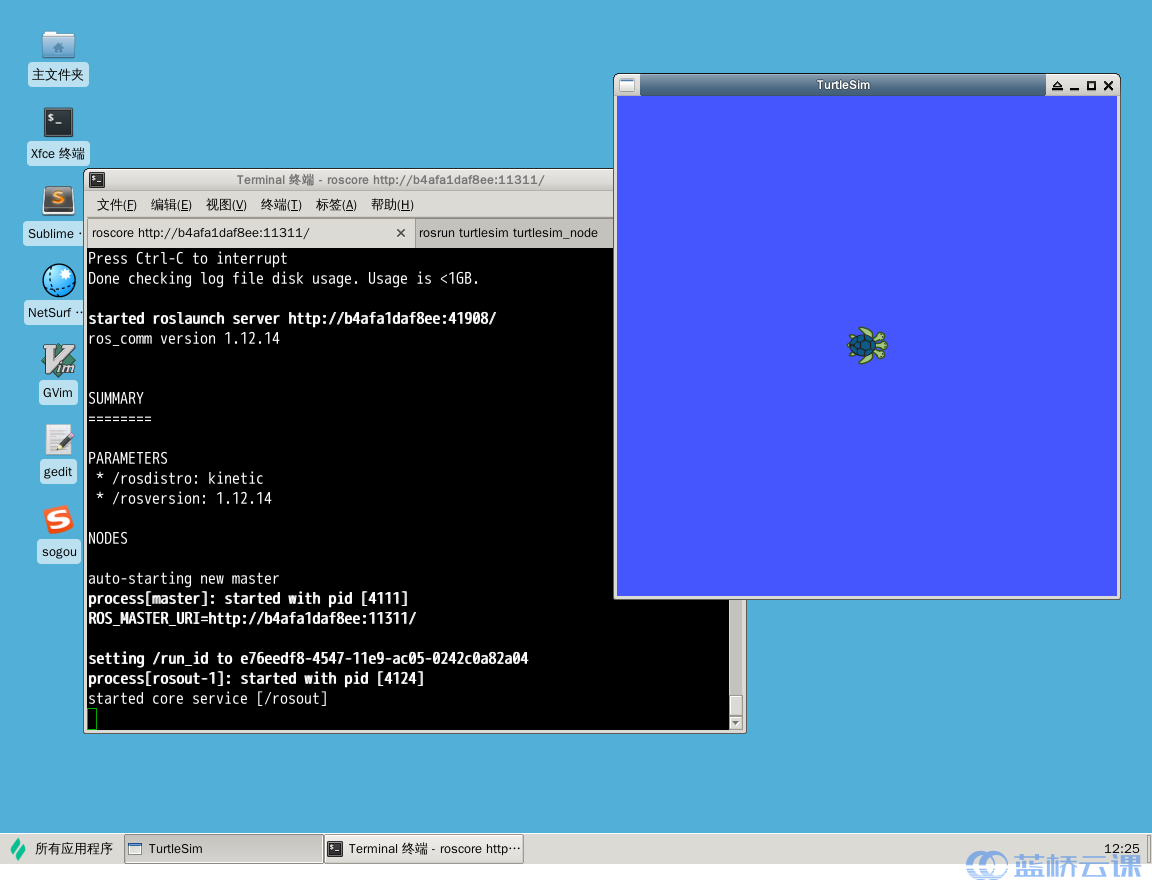Expand the 视图(V) menu

pyautogui.click(x=226, y=205)
